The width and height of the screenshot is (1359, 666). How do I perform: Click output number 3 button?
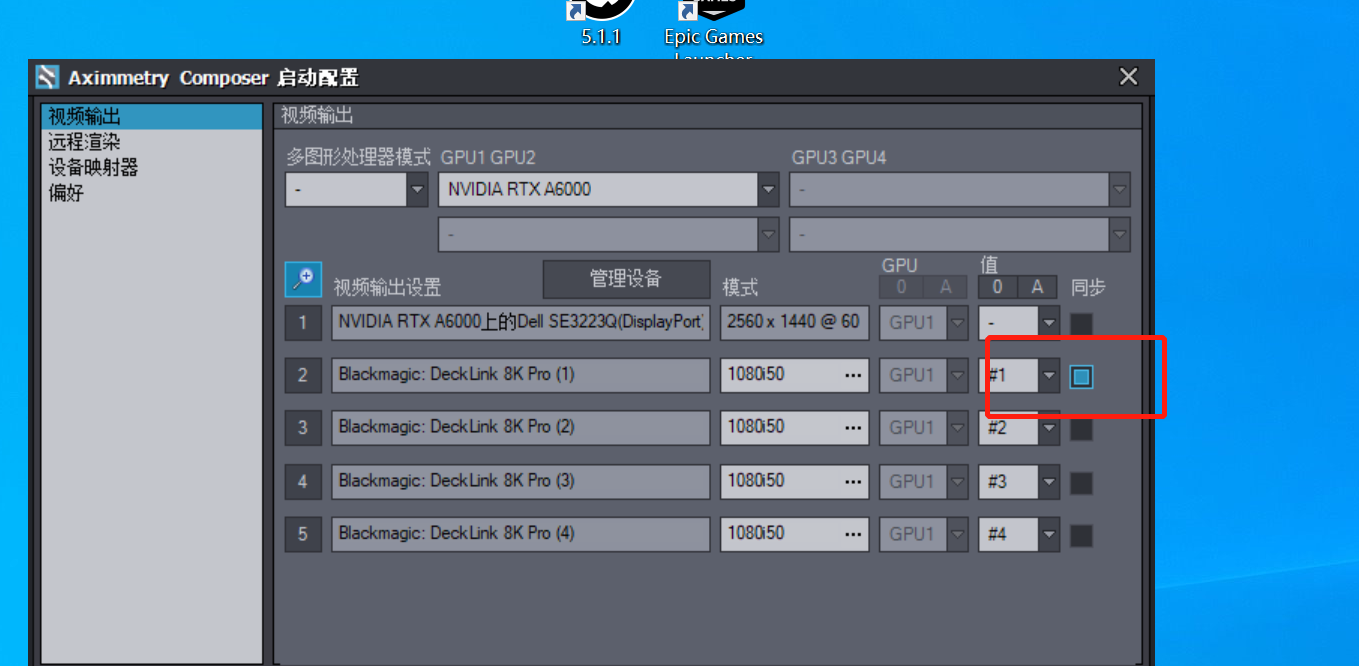click(303, 428)
